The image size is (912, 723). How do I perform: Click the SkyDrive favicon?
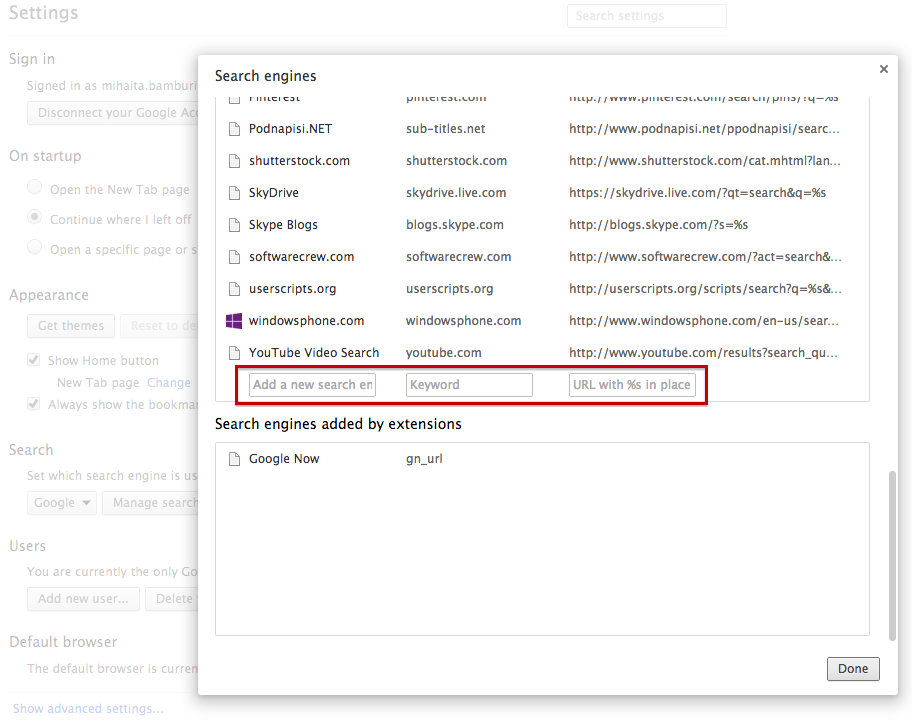pos(234,192)
